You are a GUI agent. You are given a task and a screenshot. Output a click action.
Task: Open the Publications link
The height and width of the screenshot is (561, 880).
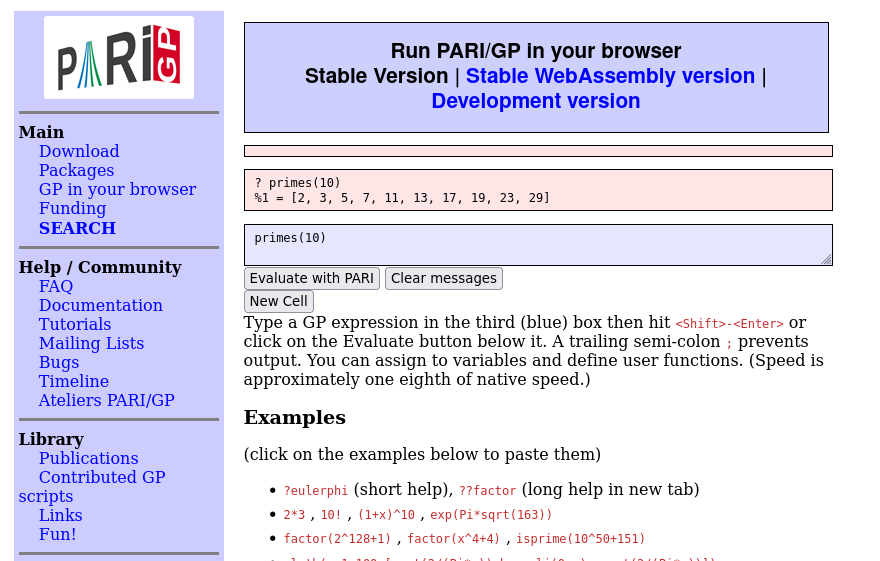coord(89,458)
